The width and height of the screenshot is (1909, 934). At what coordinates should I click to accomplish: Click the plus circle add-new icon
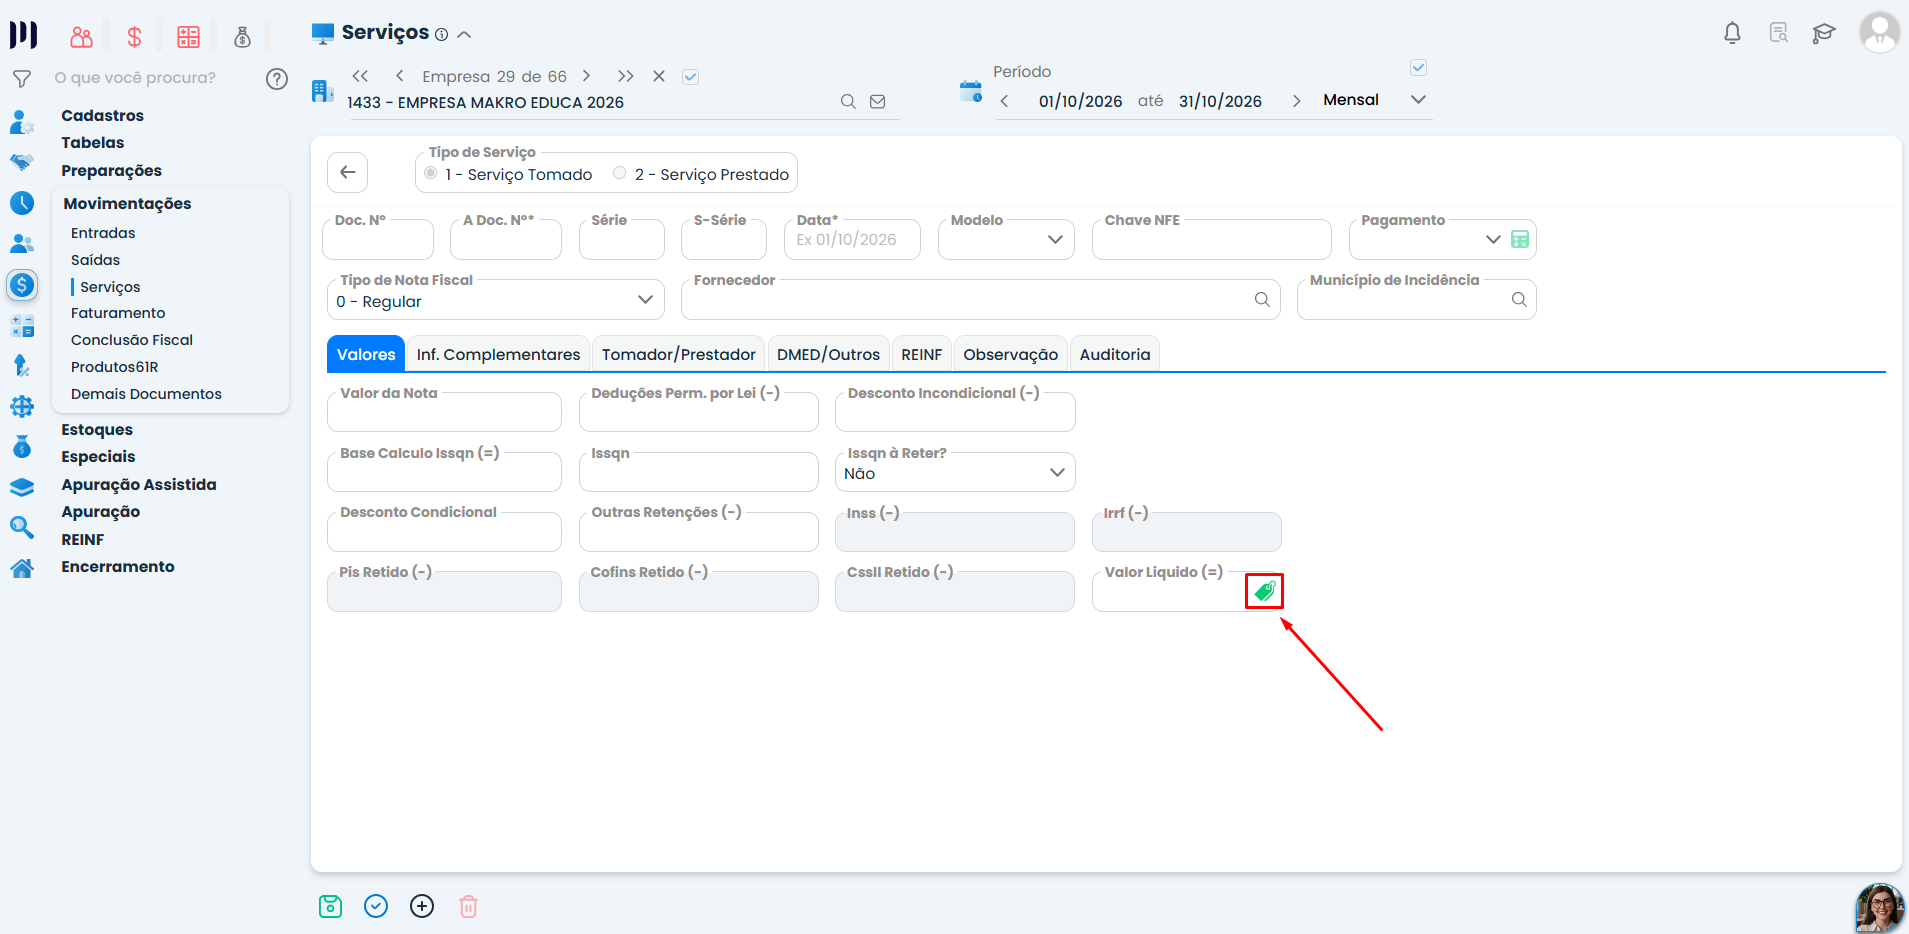422,906
